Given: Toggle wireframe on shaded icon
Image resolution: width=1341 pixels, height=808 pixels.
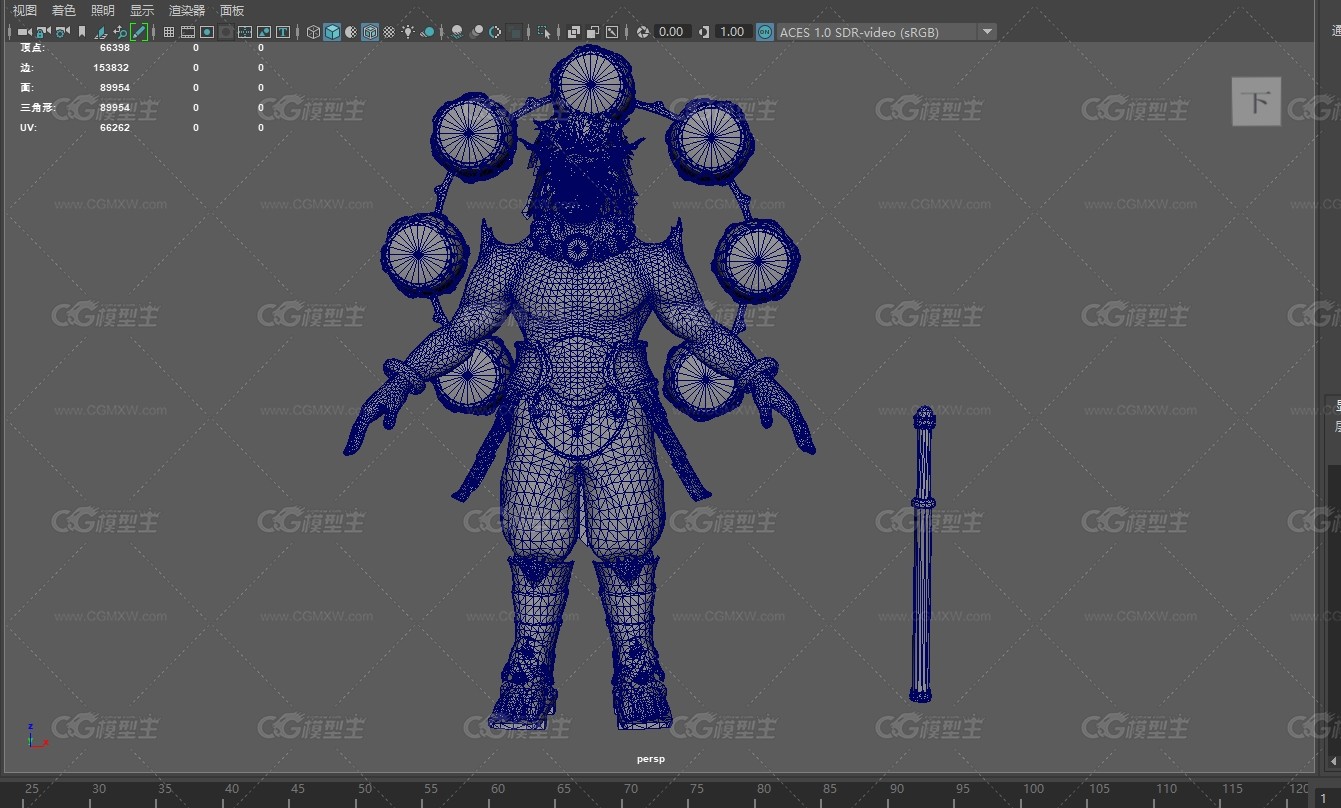Looking at the screenshot, I should [370, 32].
